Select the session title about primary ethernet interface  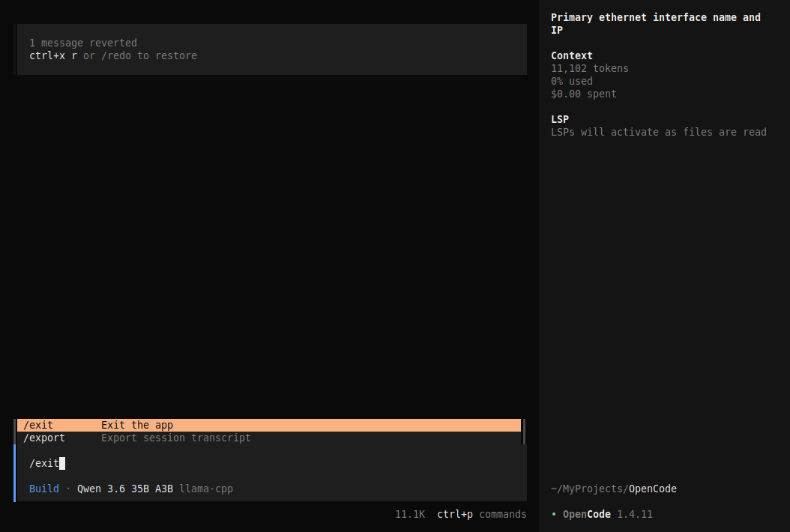click(x=655, y=24)
